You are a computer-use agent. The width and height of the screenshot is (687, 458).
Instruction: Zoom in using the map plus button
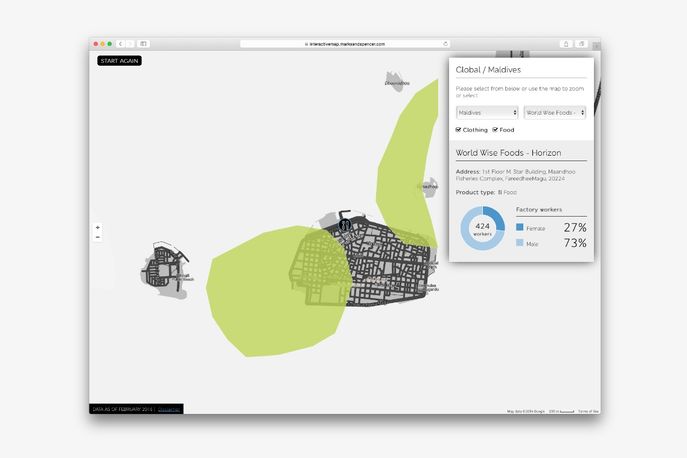tap(97, 228)
